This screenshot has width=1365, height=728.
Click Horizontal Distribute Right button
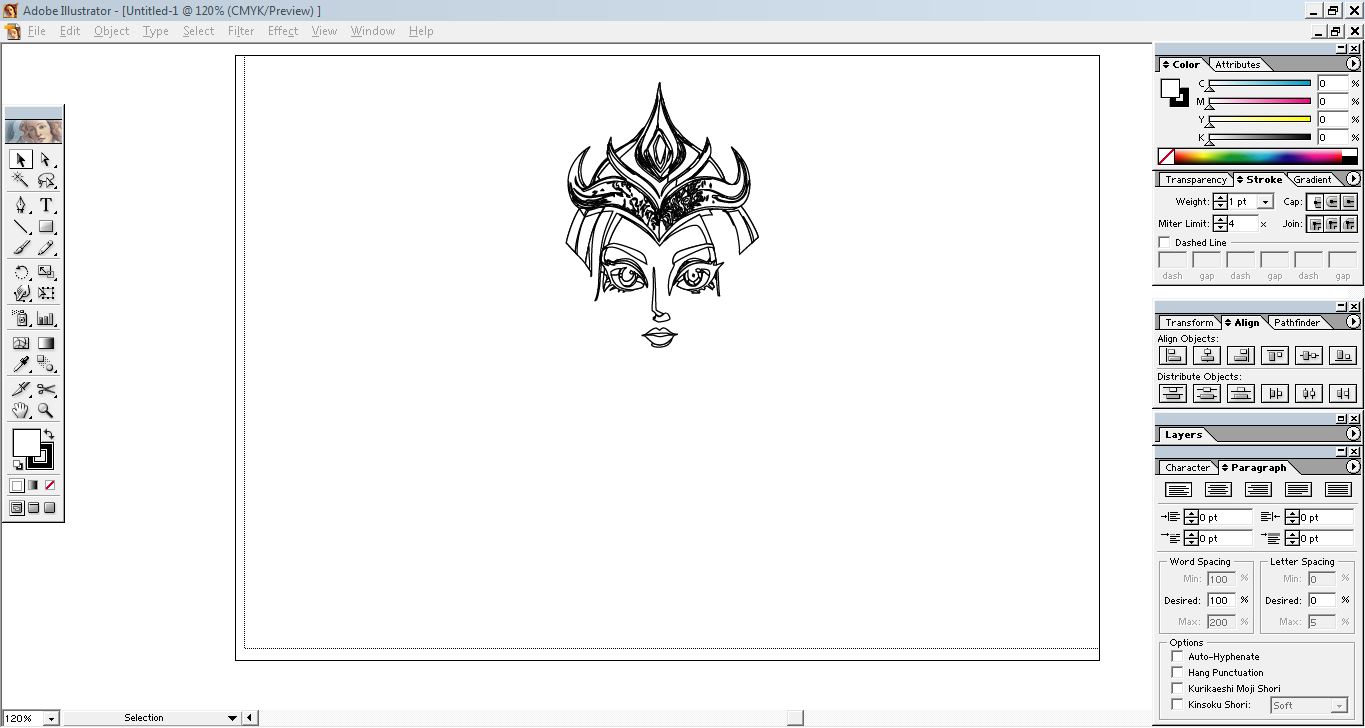(1343, 393)
